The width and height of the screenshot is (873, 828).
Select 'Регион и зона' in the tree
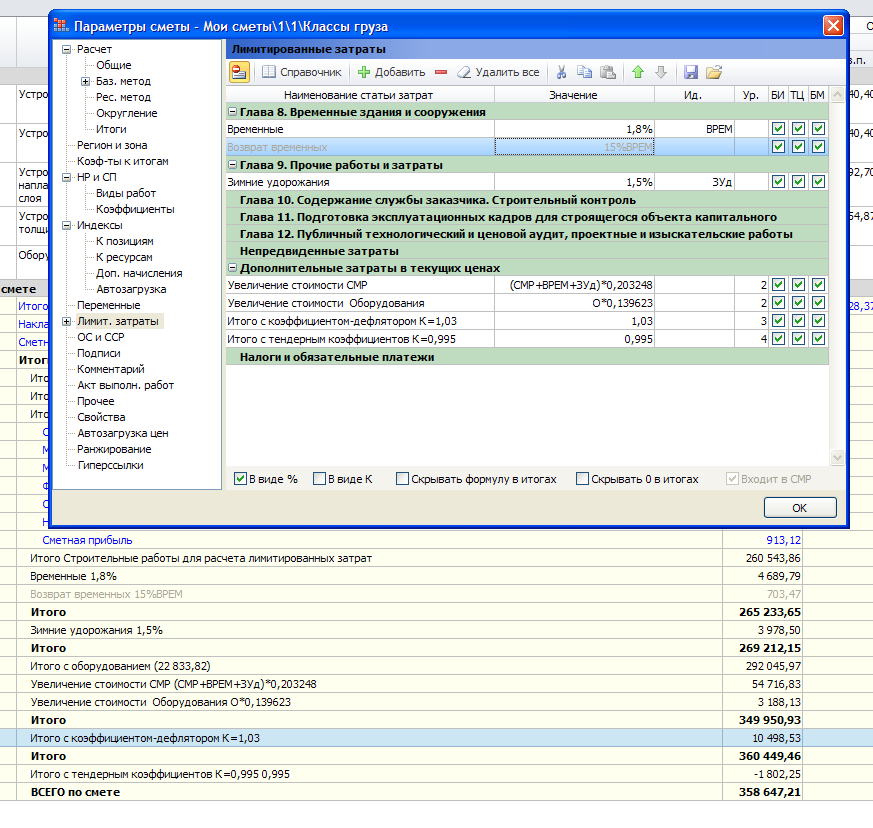click(112, 145)
